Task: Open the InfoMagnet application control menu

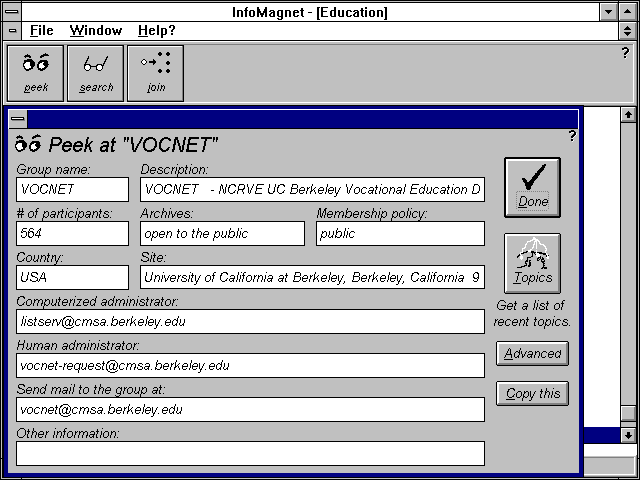Action: point(11,12)
